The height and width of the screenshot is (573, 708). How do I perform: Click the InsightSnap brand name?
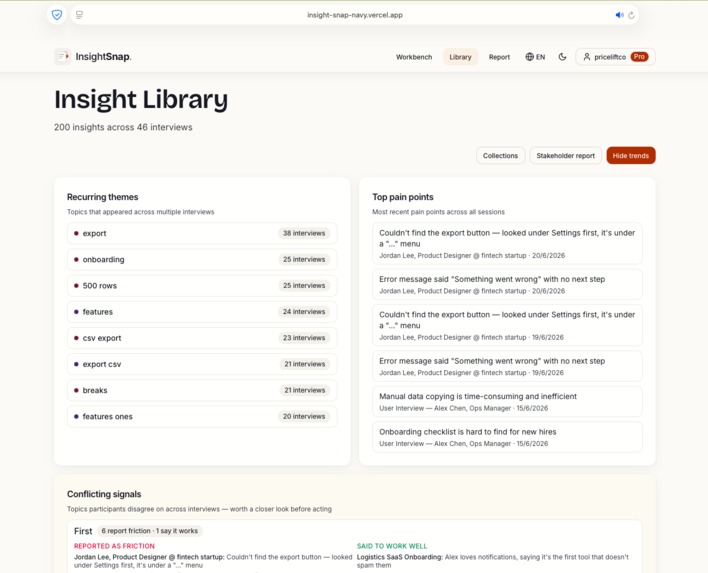103,57
